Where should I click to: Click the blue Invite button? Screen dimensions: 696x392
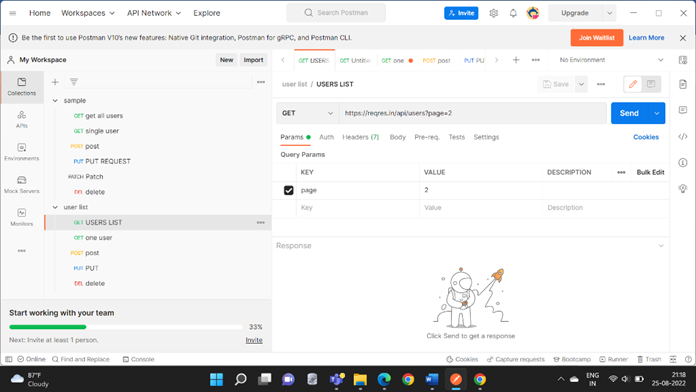(461, 13)
